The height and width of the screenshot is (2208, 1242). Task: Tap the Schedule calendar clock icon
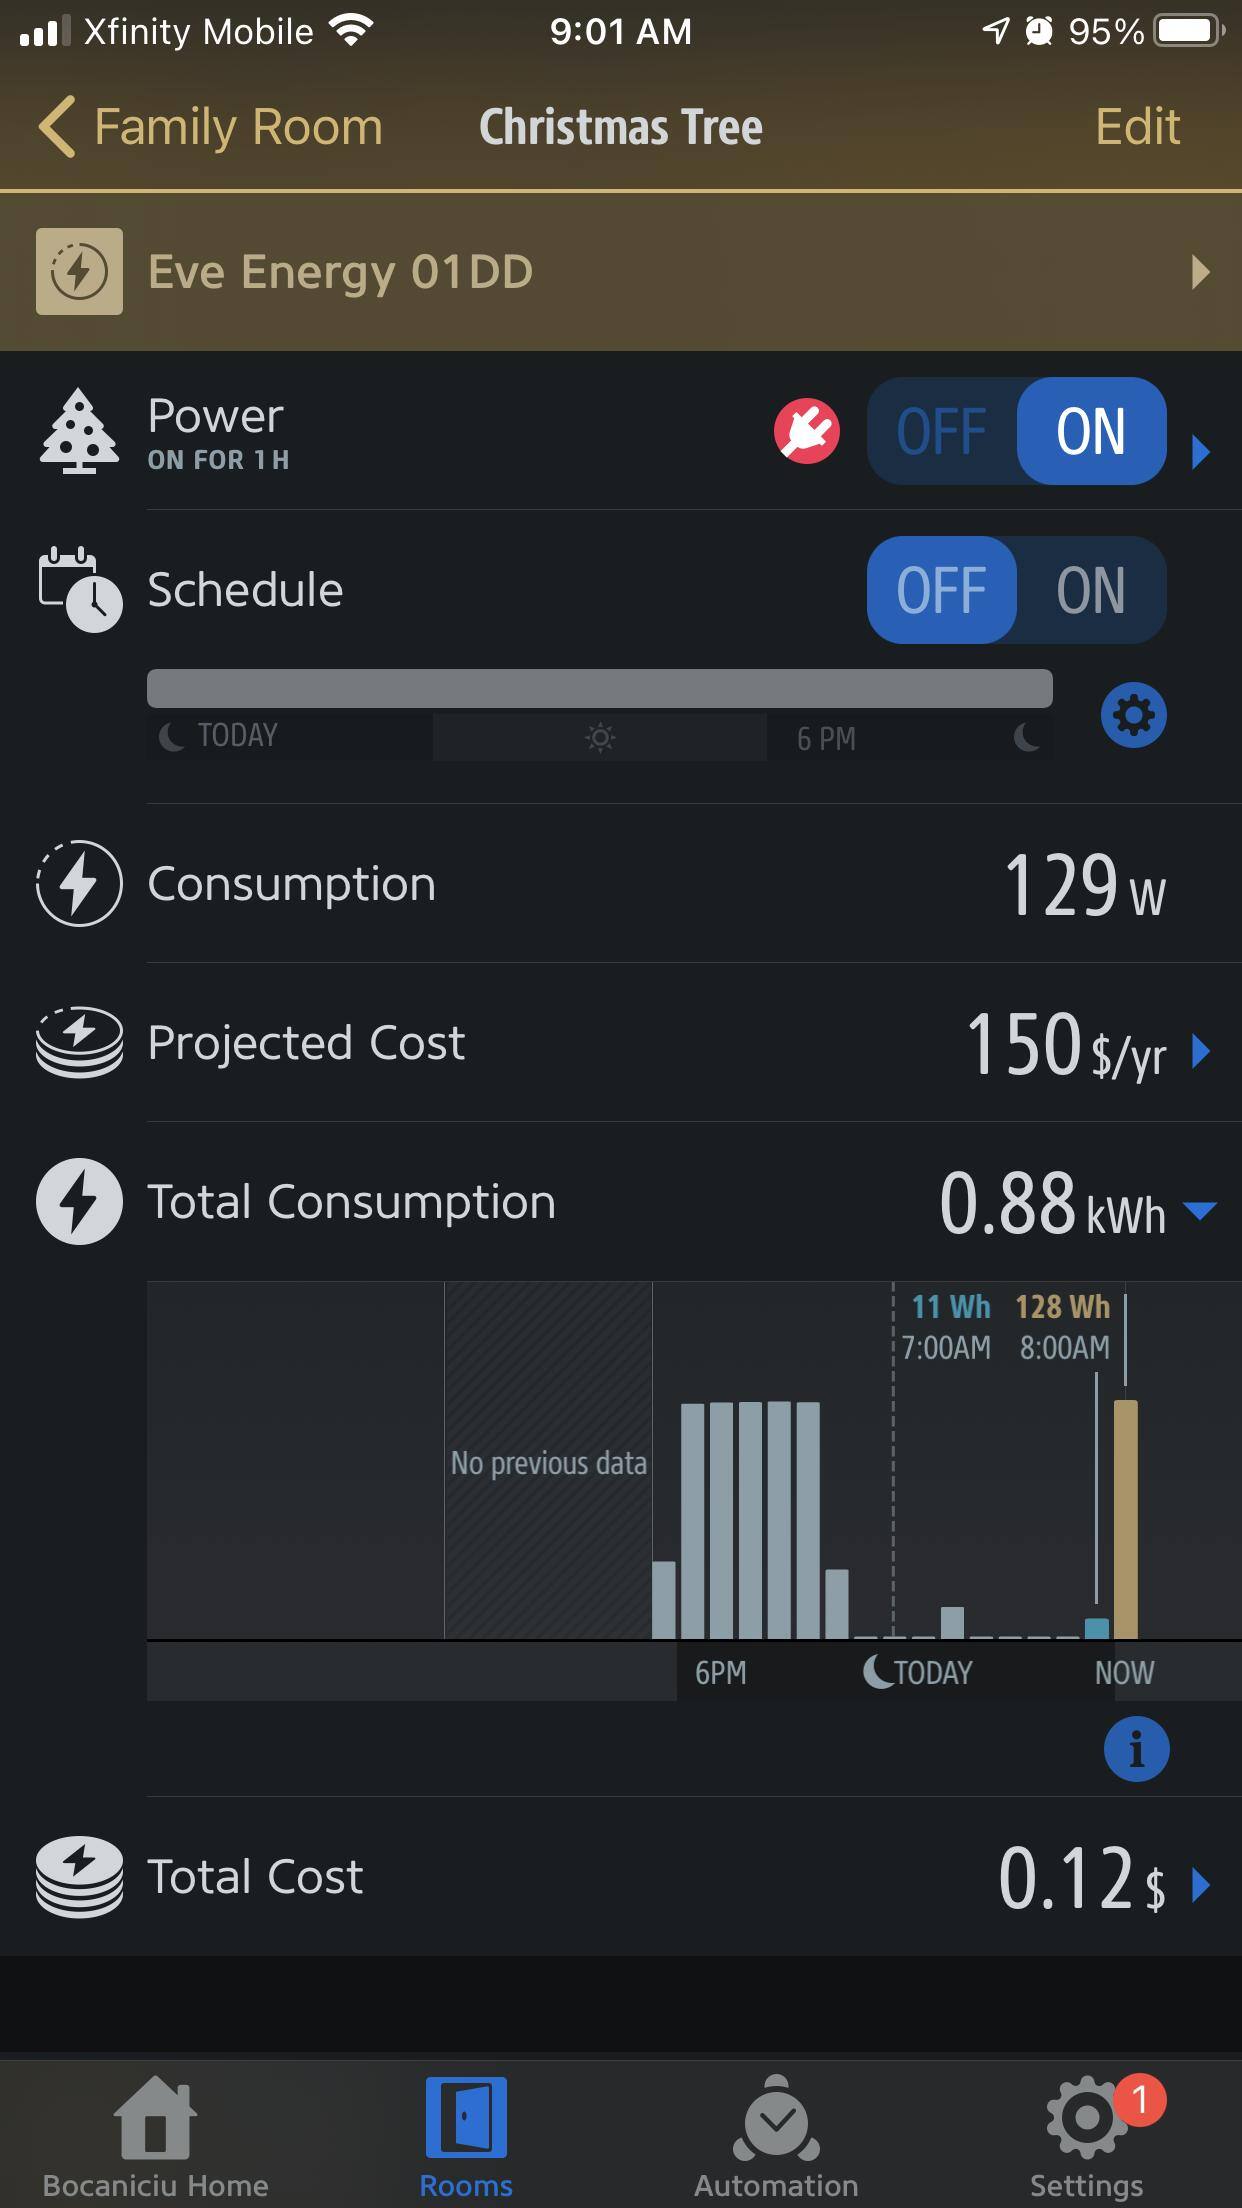click(79, 589)
